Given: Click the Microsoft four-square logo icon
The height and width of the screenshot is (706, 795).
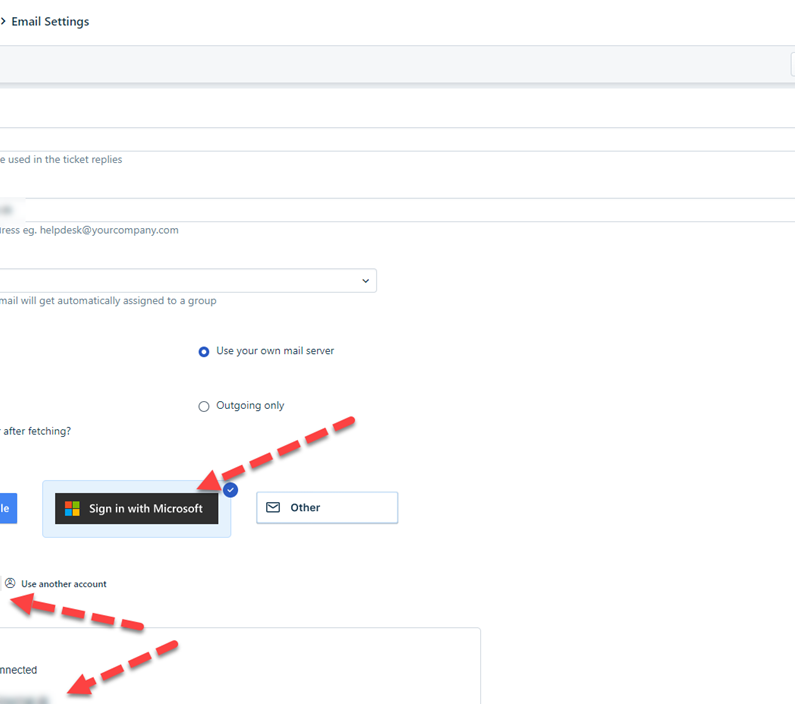Looking at the screenshot, I should tap(73, 509).
